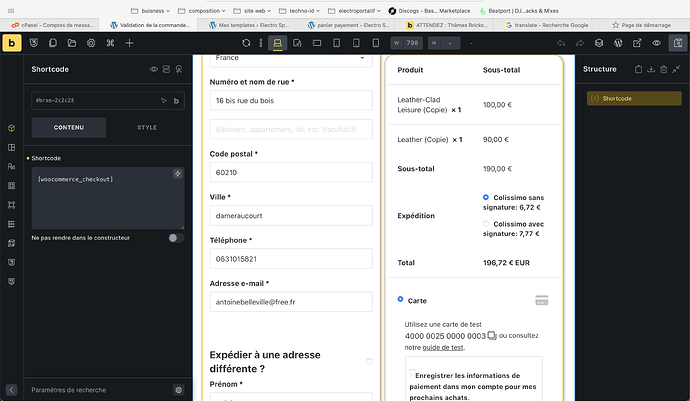Toggle 'Ne pas rendre dans le constructeur'
The height and width of the screenshot is (401, 690).
(176, 238)
